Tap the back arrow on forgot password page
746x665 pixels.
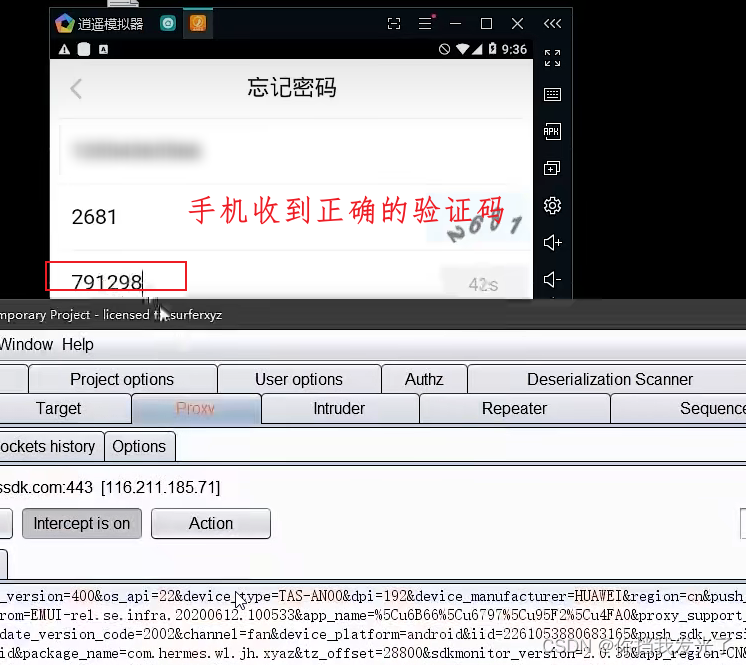tap(76, 89)
